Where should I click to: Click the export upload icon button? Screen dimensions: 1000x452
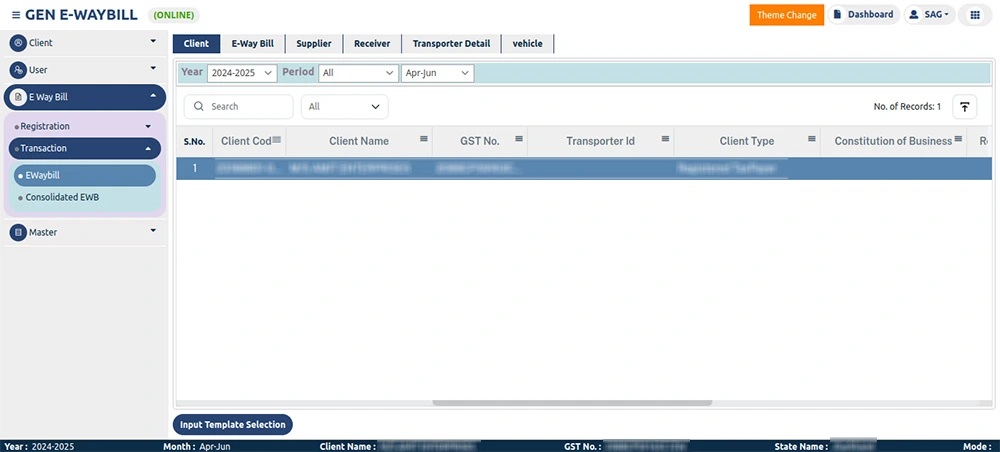point(964,107)
